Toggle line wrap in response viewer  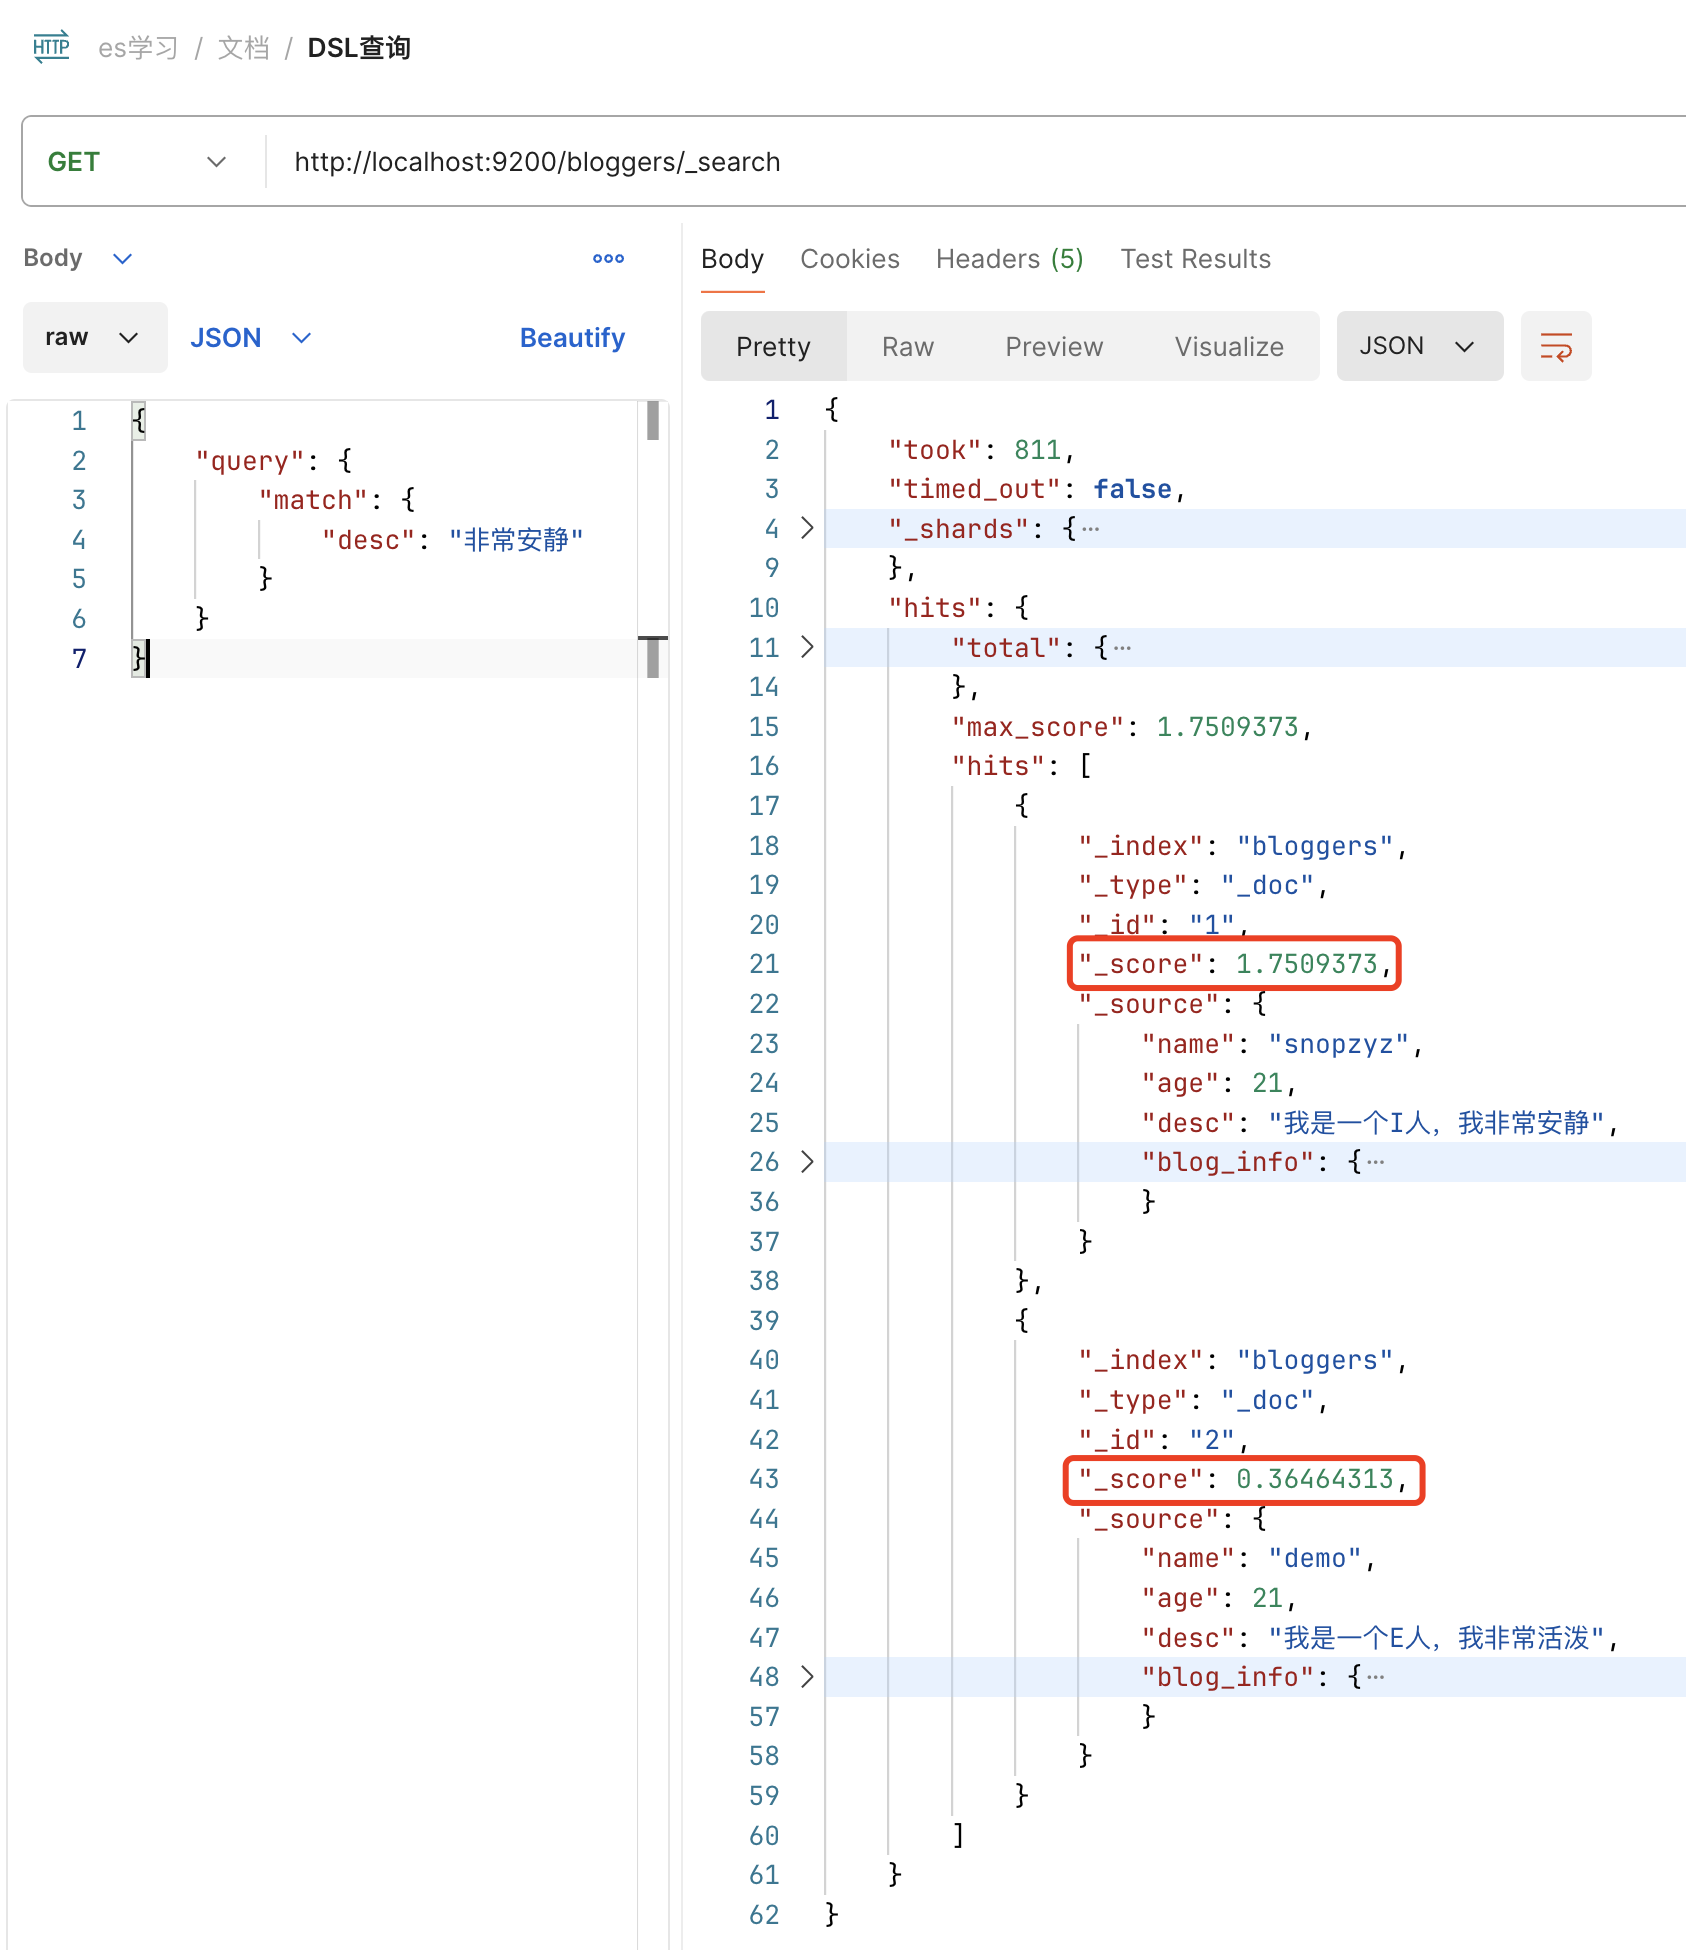pos(1556,346)
